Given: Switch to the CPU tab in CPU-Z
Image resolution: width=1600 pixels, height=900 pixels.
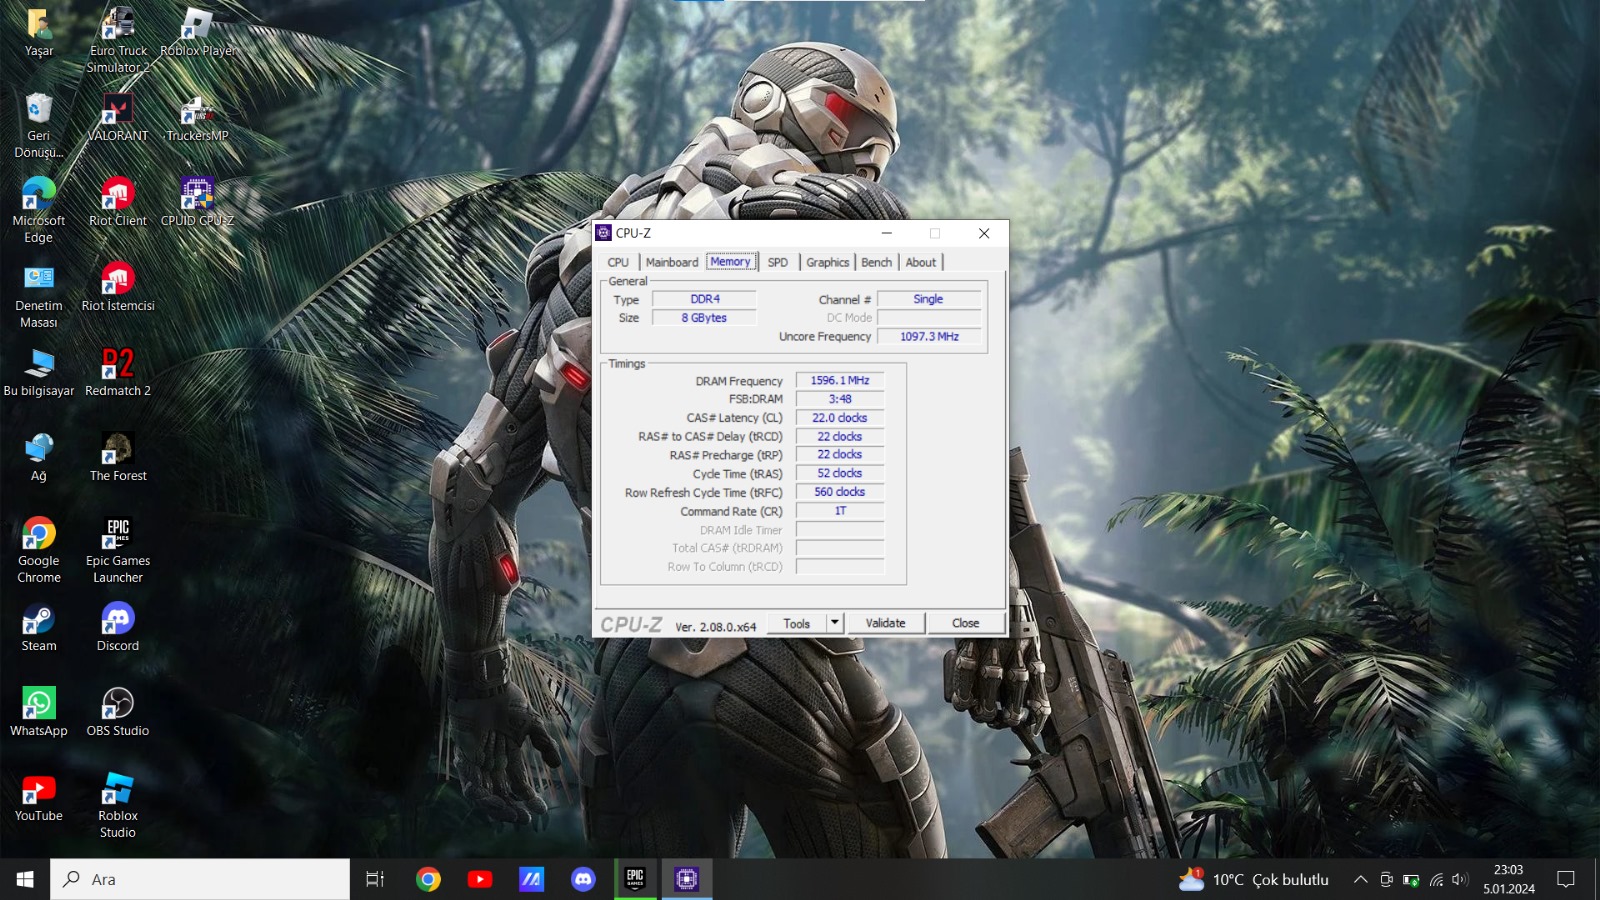Looking at the screenshot, I should tap(618, 262).
